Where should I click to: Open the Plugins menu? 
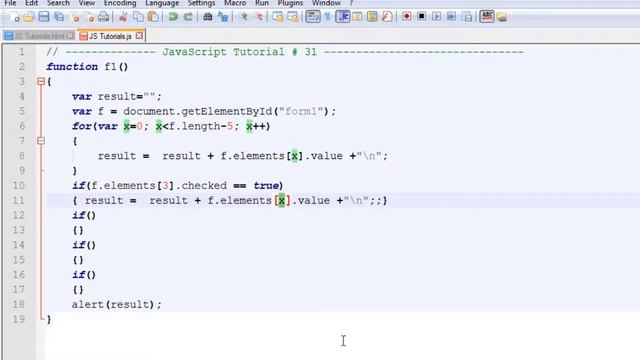click(290, 3)
